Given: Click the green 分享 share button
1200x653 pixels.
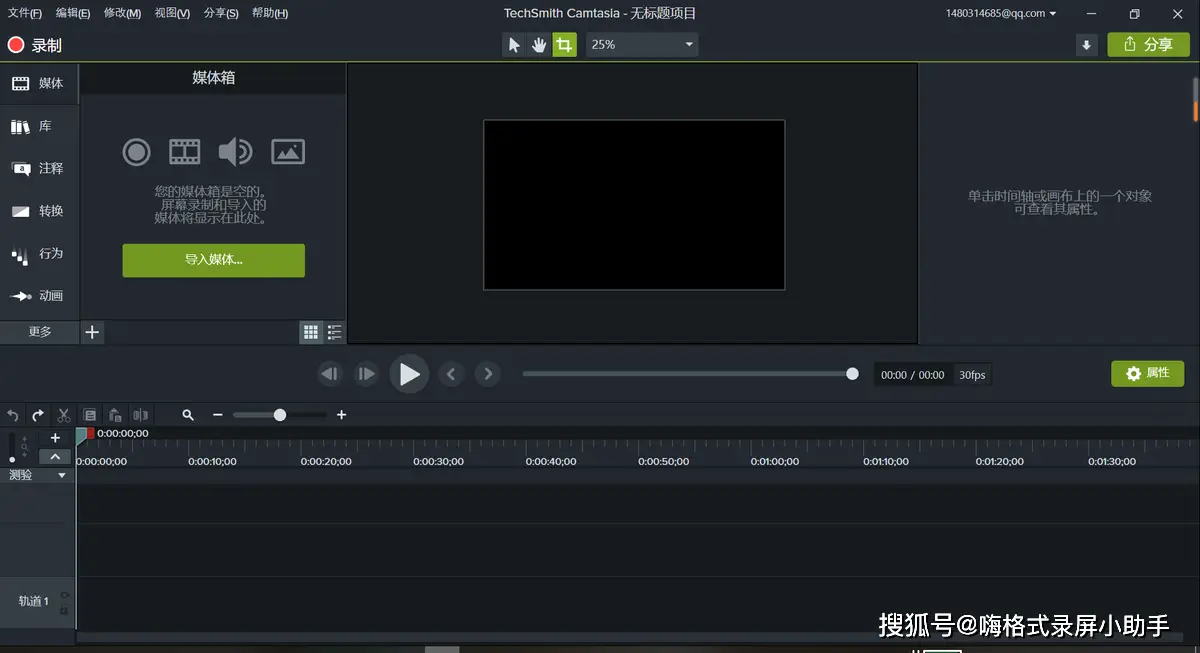Looking at the screenshot, I should coord(1148,45).
